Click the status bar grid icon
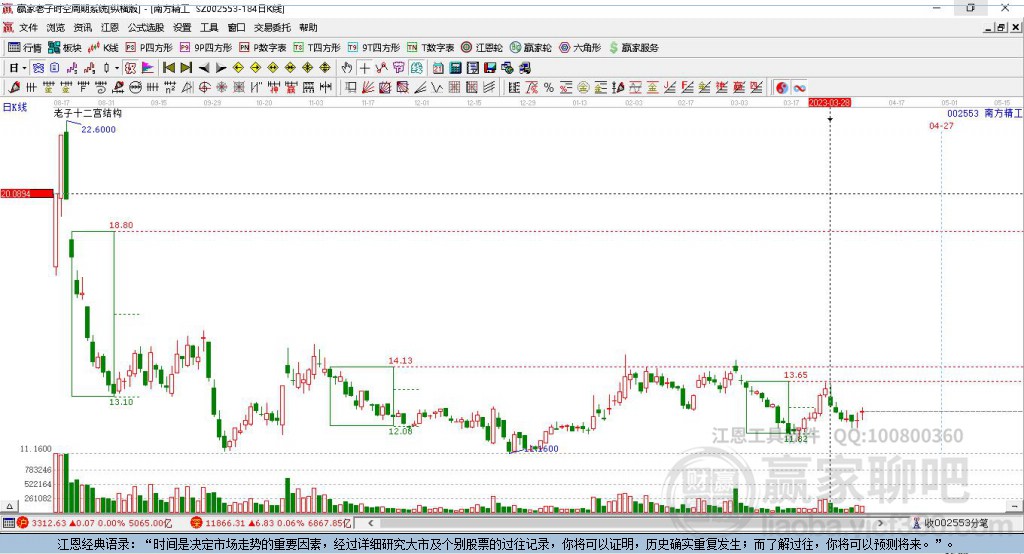The width and height of the screenshot is (1024, 554). pos(8,523)
